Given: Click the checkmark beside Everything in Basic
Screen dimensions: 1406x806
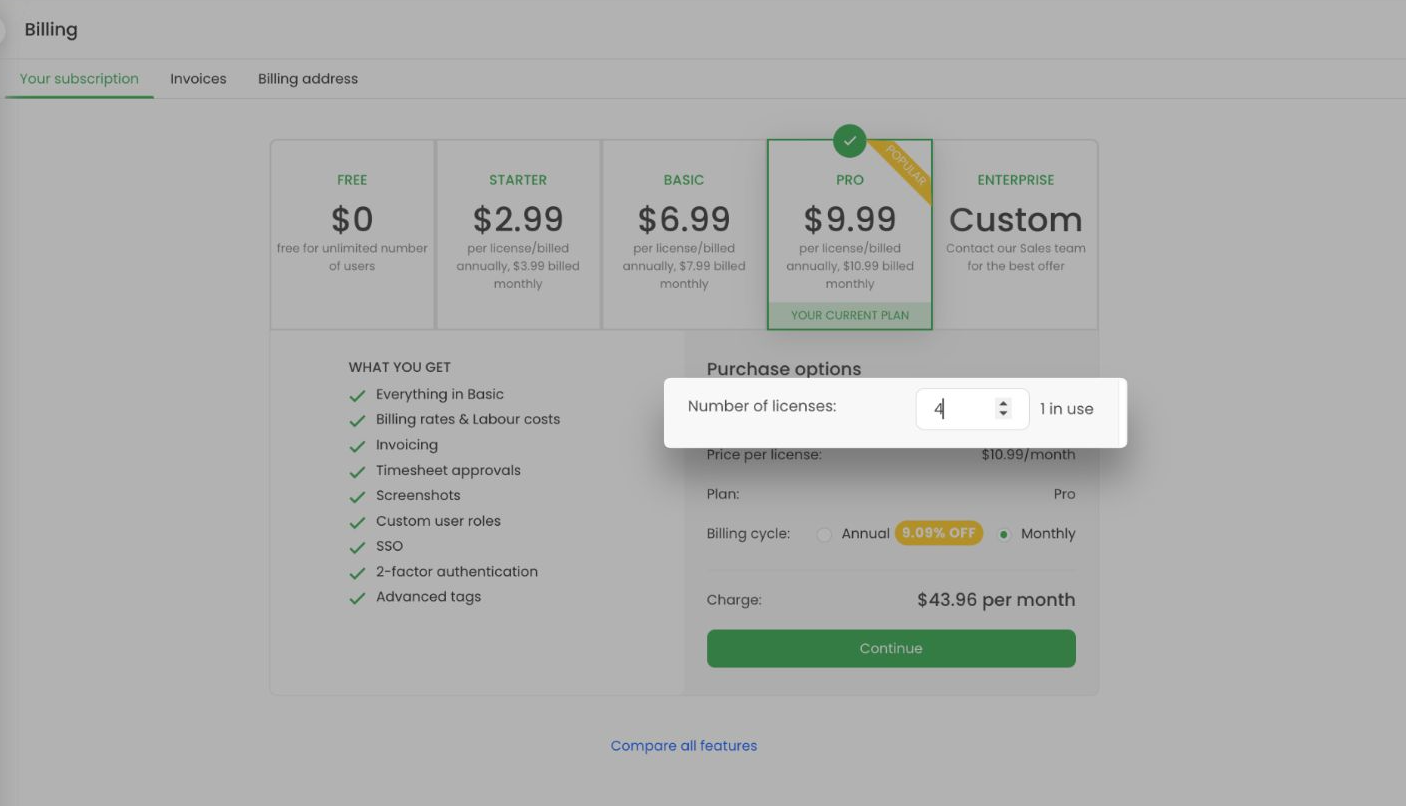Looking at the screenshot, I should [357, 396].
